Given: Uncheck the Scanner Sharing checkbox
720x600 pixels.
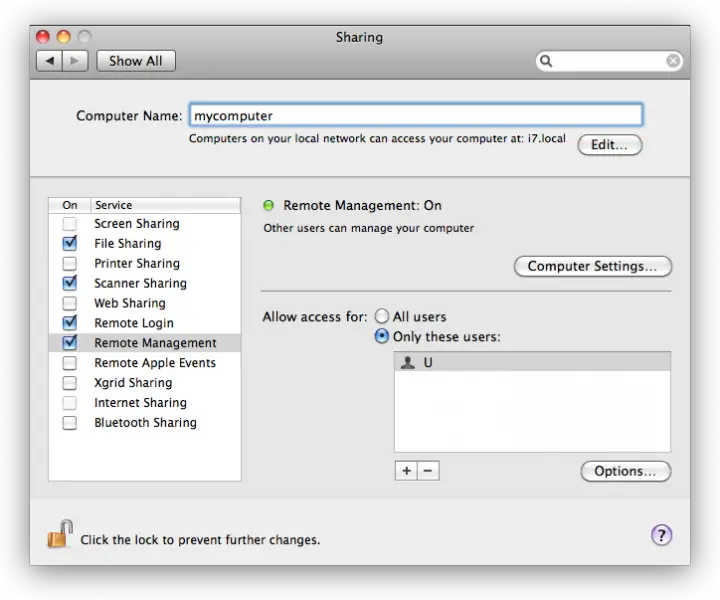Looking at the screenshot, I should (70, 283).
